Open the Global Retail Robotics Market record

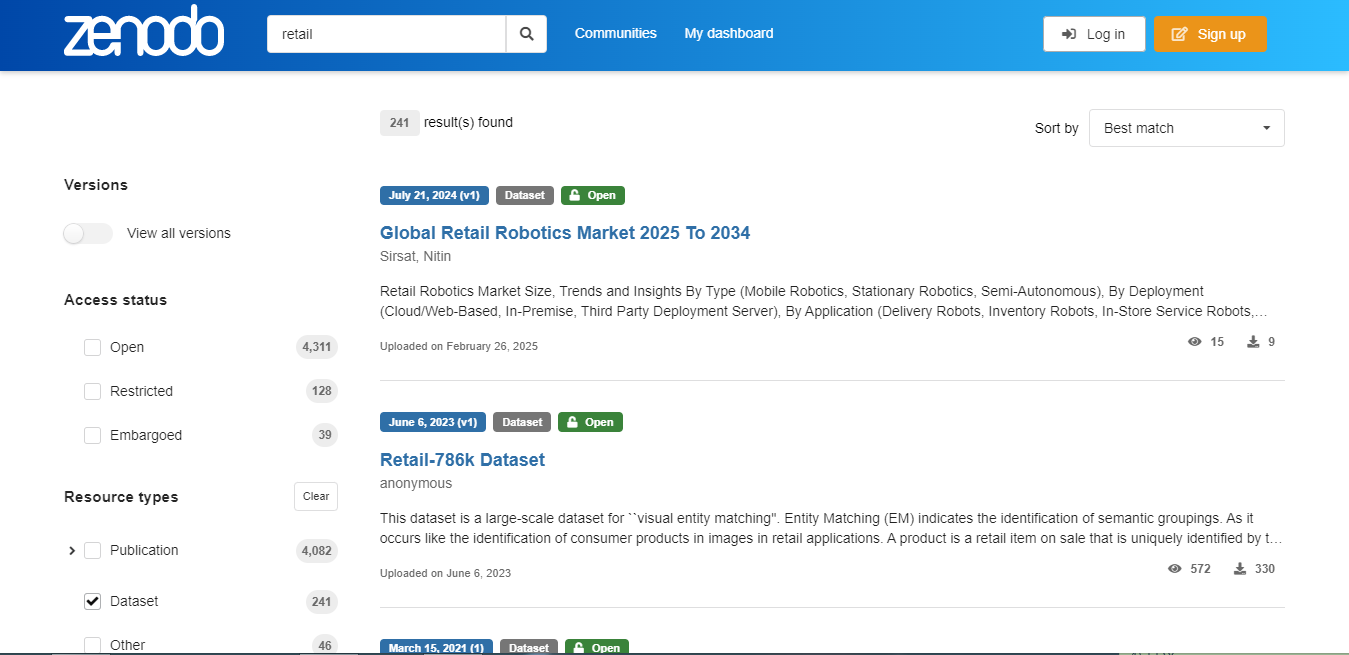click(565, 232)
